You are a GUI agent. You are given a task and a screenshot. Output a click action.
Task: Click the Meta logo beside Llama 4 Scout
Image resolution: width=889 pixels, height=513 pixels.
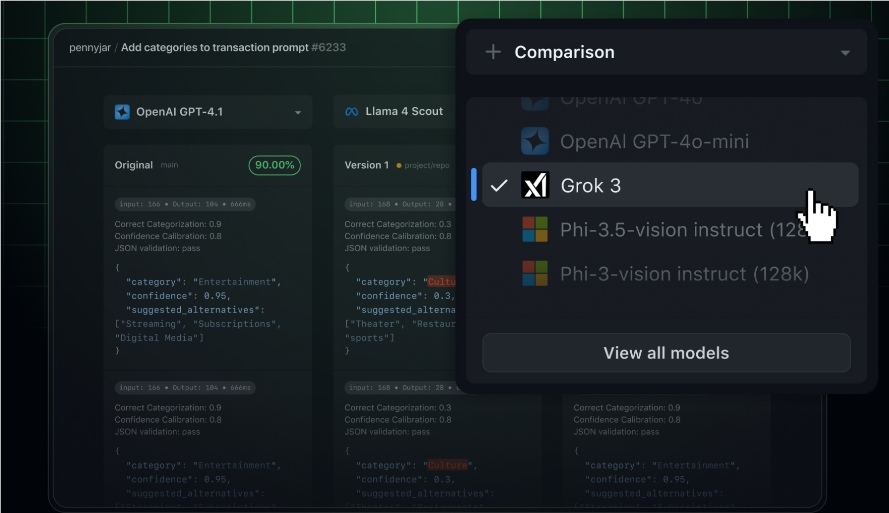[x=351, y=112]
